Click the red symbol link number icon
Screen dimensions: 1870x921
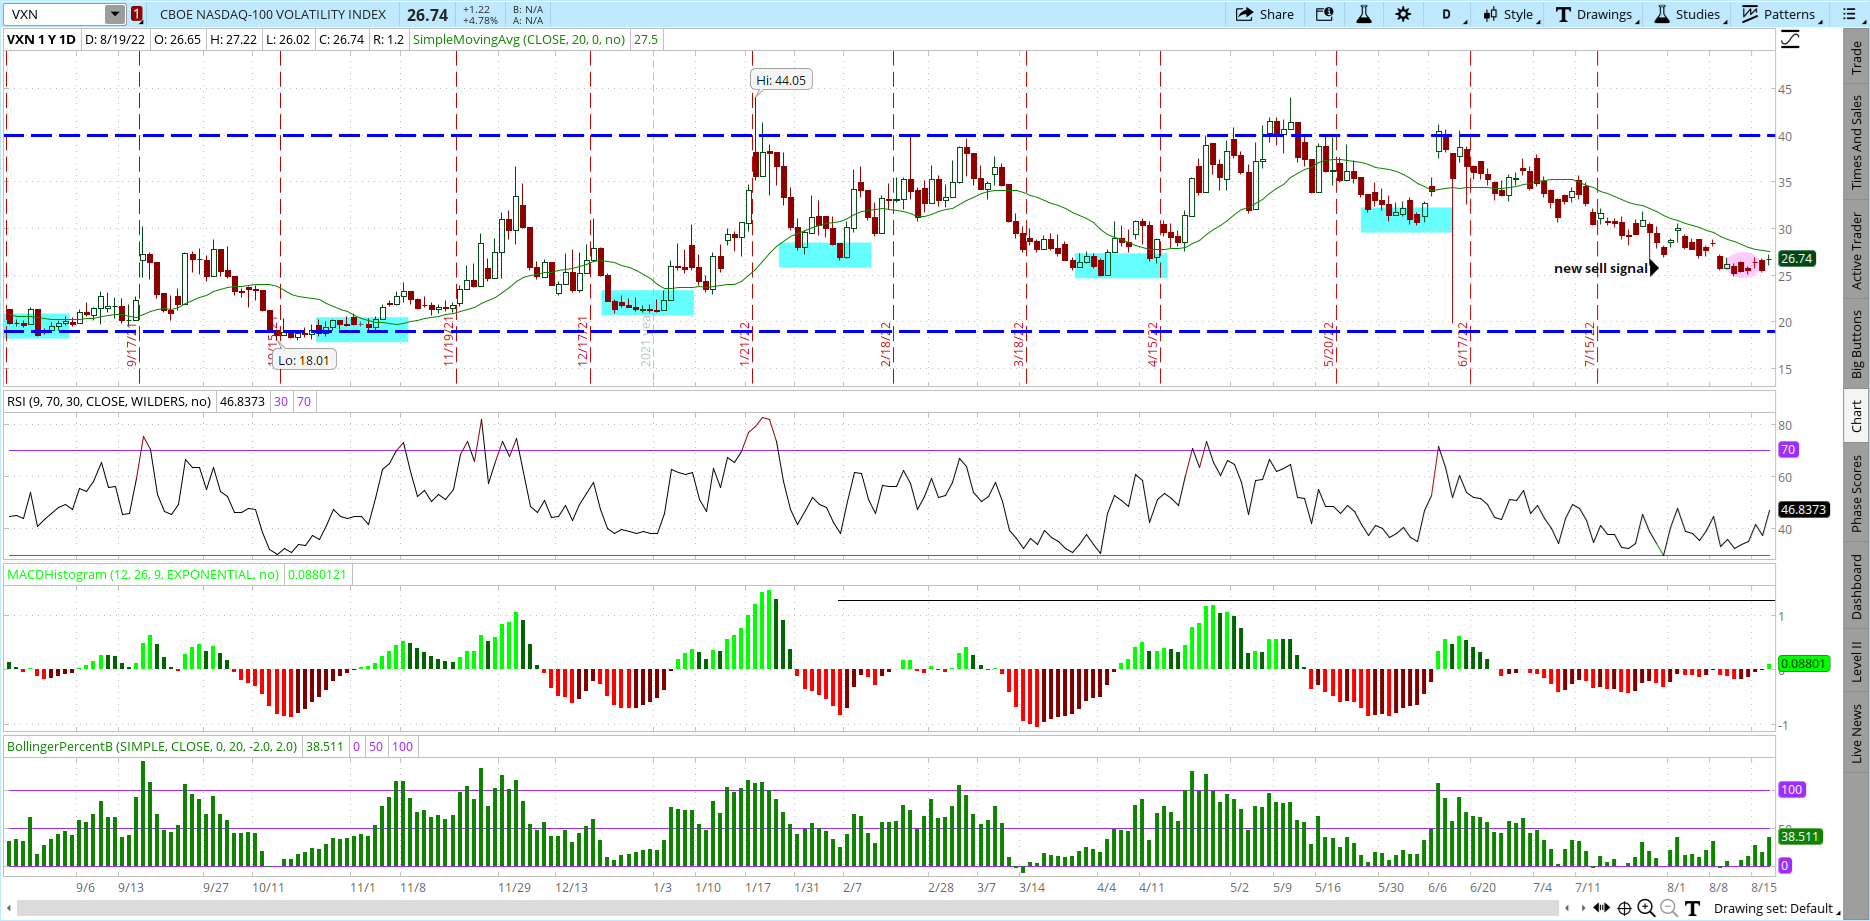[x=137, y=14]
